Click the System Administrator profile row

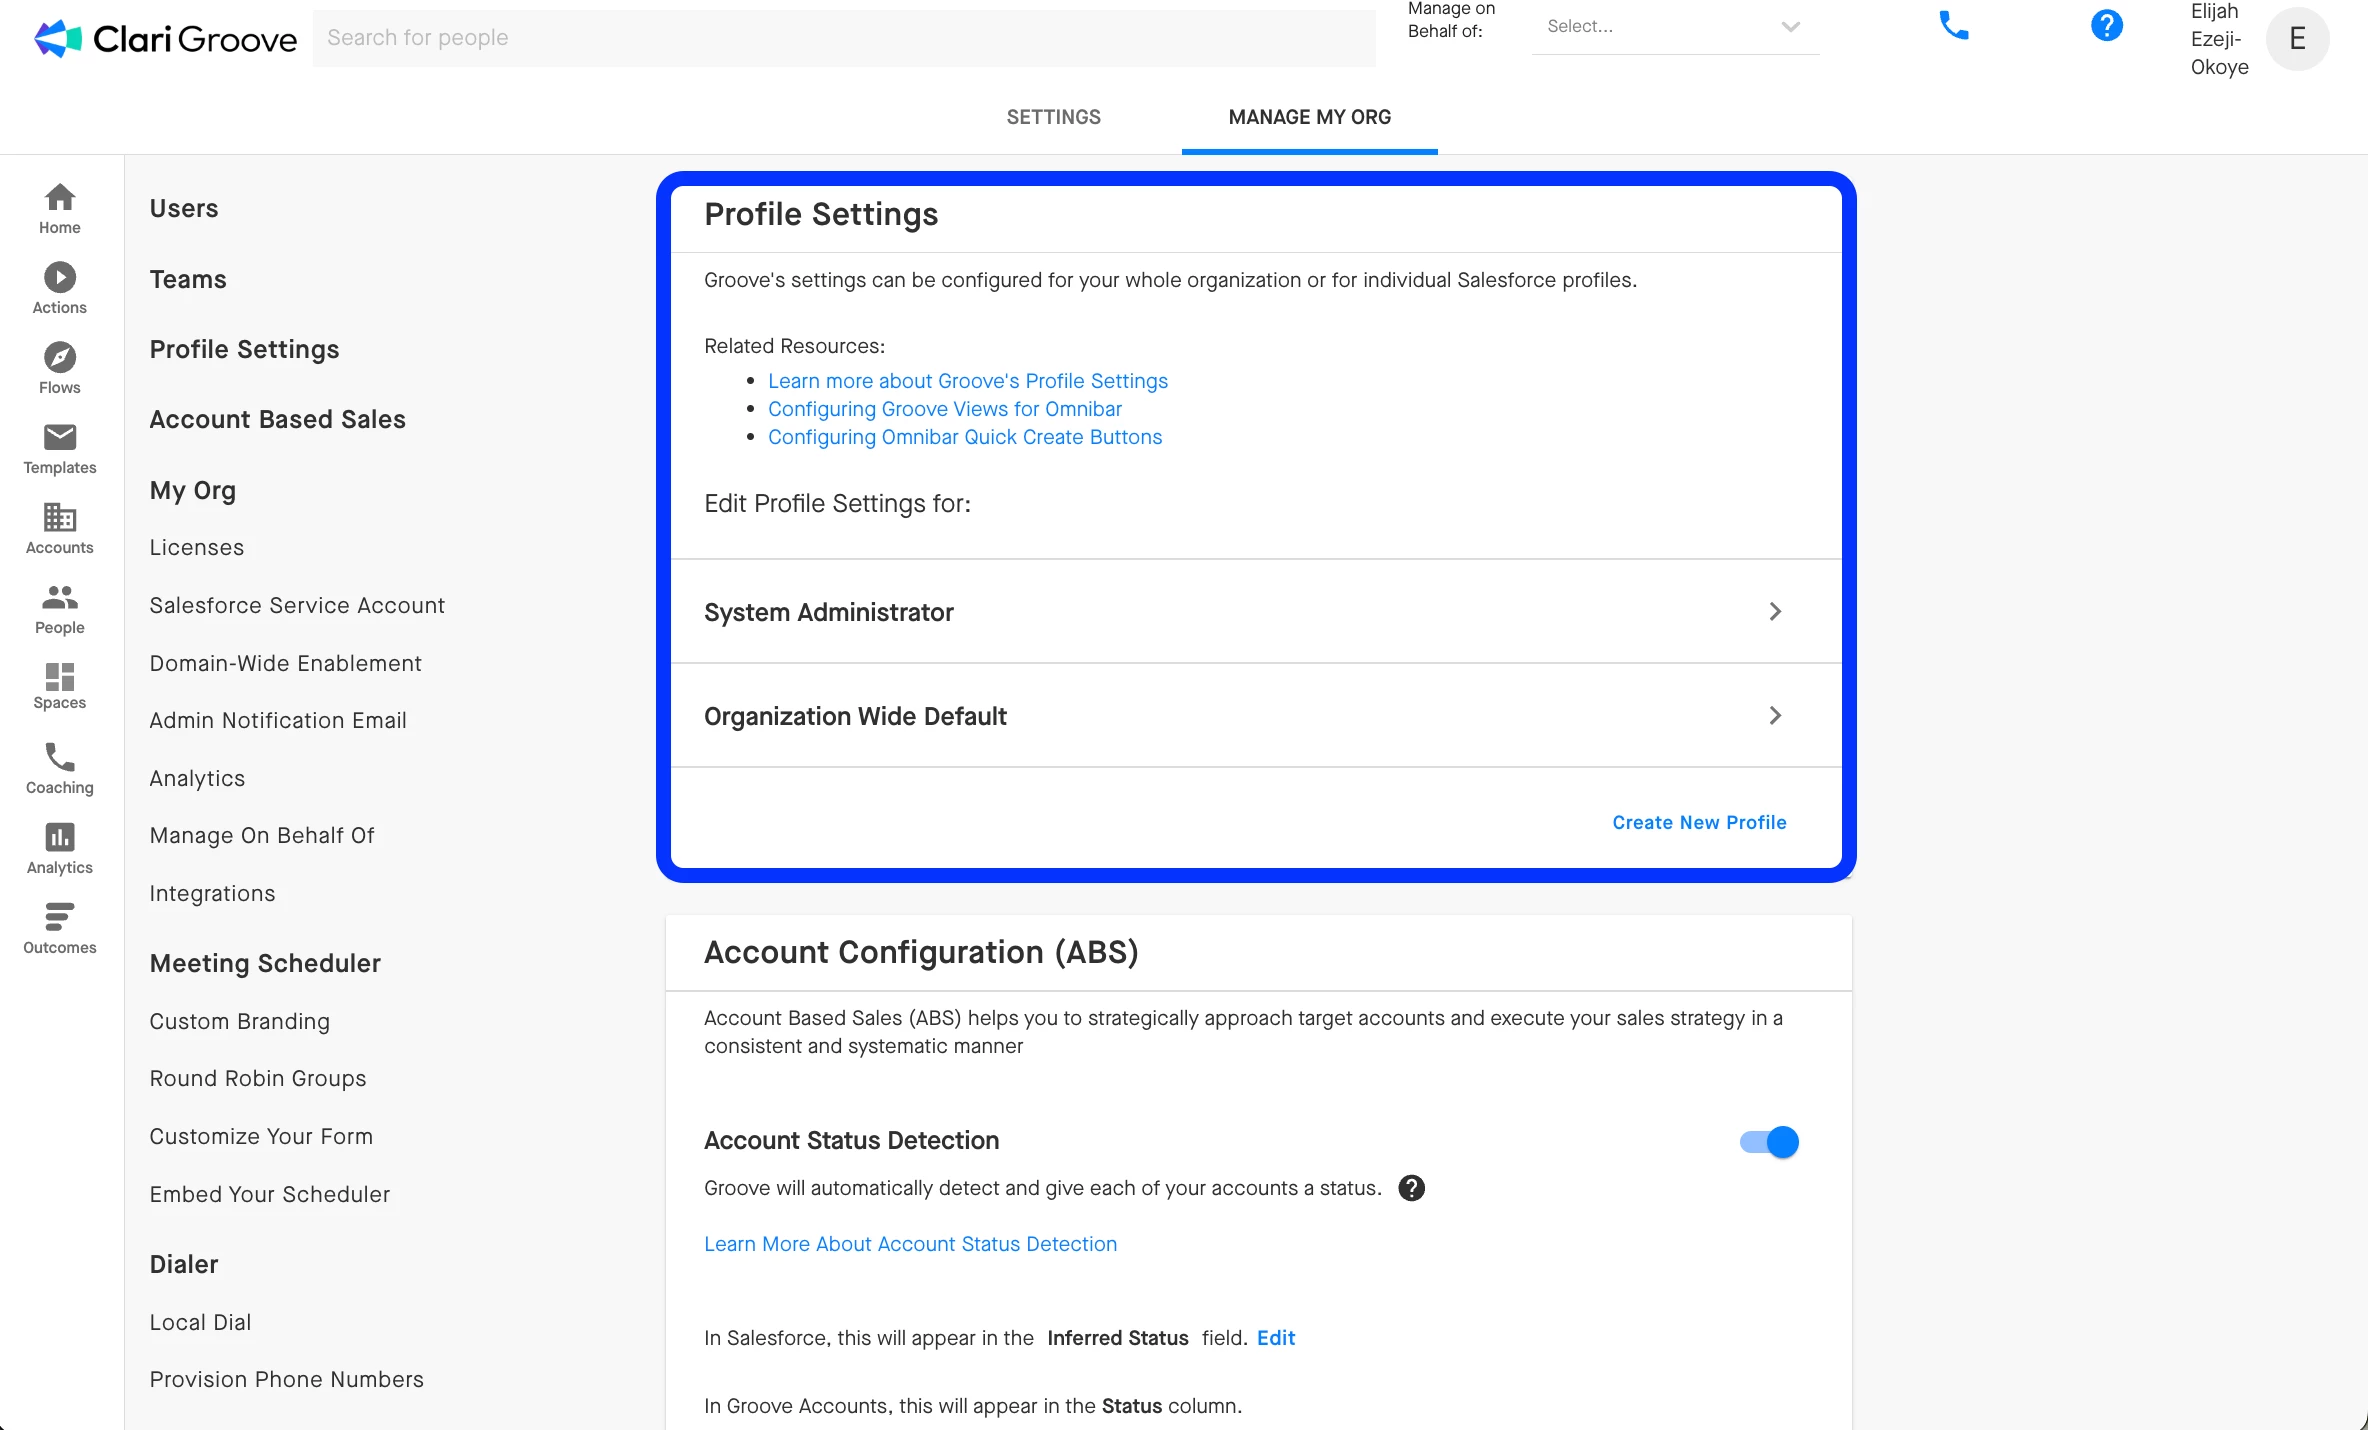click(1256, 611)
